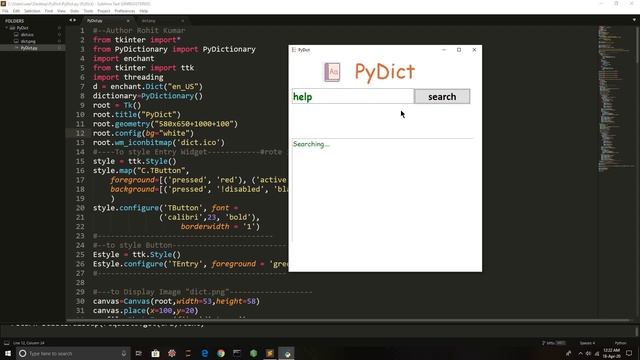Screen dimensions: 640x360
Task: Minimize the PyDict window
Action: pos(444,50)
